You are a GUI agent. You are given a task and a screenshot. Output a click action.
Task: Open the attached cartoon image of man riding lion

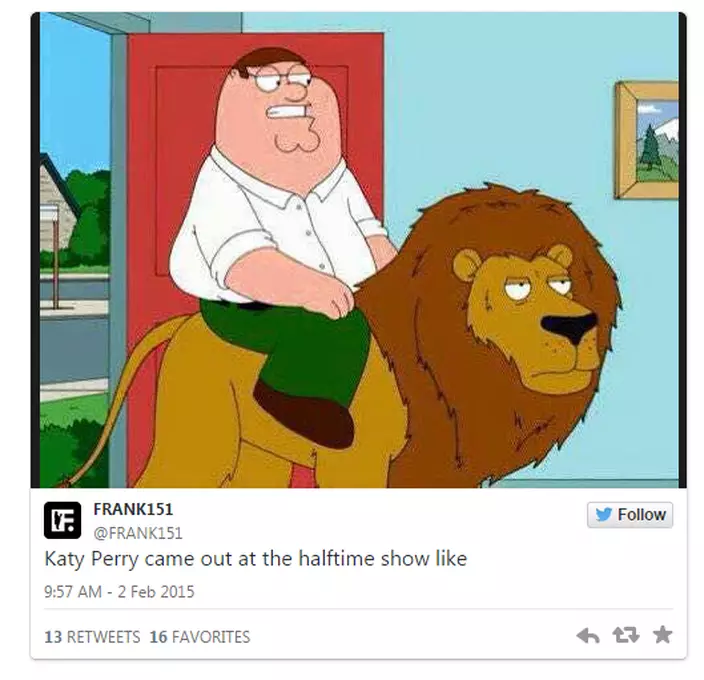pos(359,250)
